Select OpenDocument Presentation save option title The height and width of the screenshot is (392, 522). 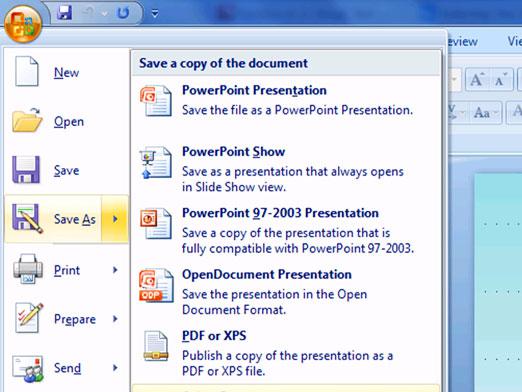267,274
